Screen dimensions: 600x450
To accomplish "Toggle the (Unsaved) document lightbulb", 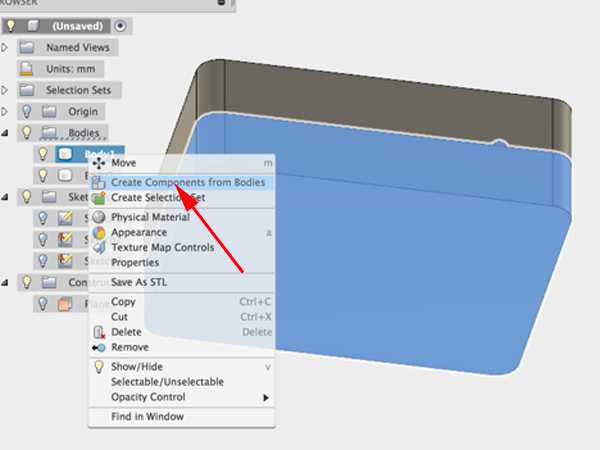I will coord(10,26).
